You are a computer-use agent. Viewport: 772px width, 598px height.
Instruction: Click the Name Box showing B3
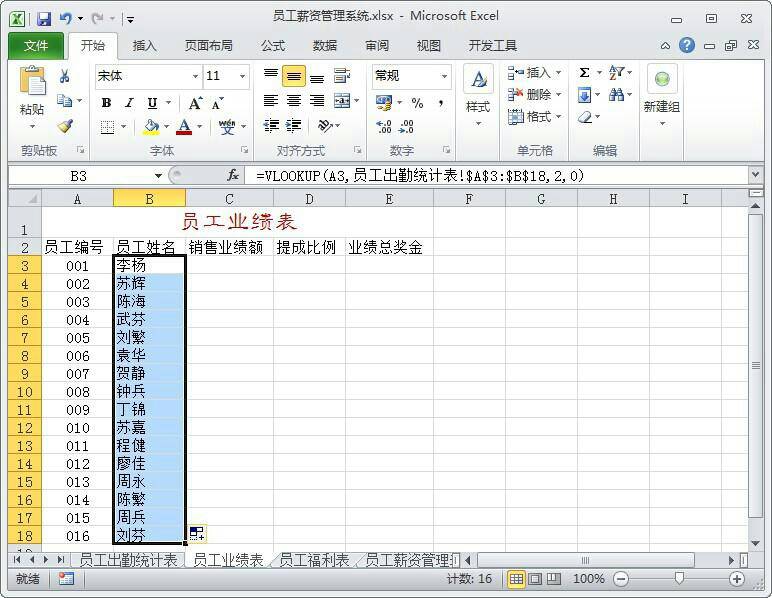click(x=78, y=175)
